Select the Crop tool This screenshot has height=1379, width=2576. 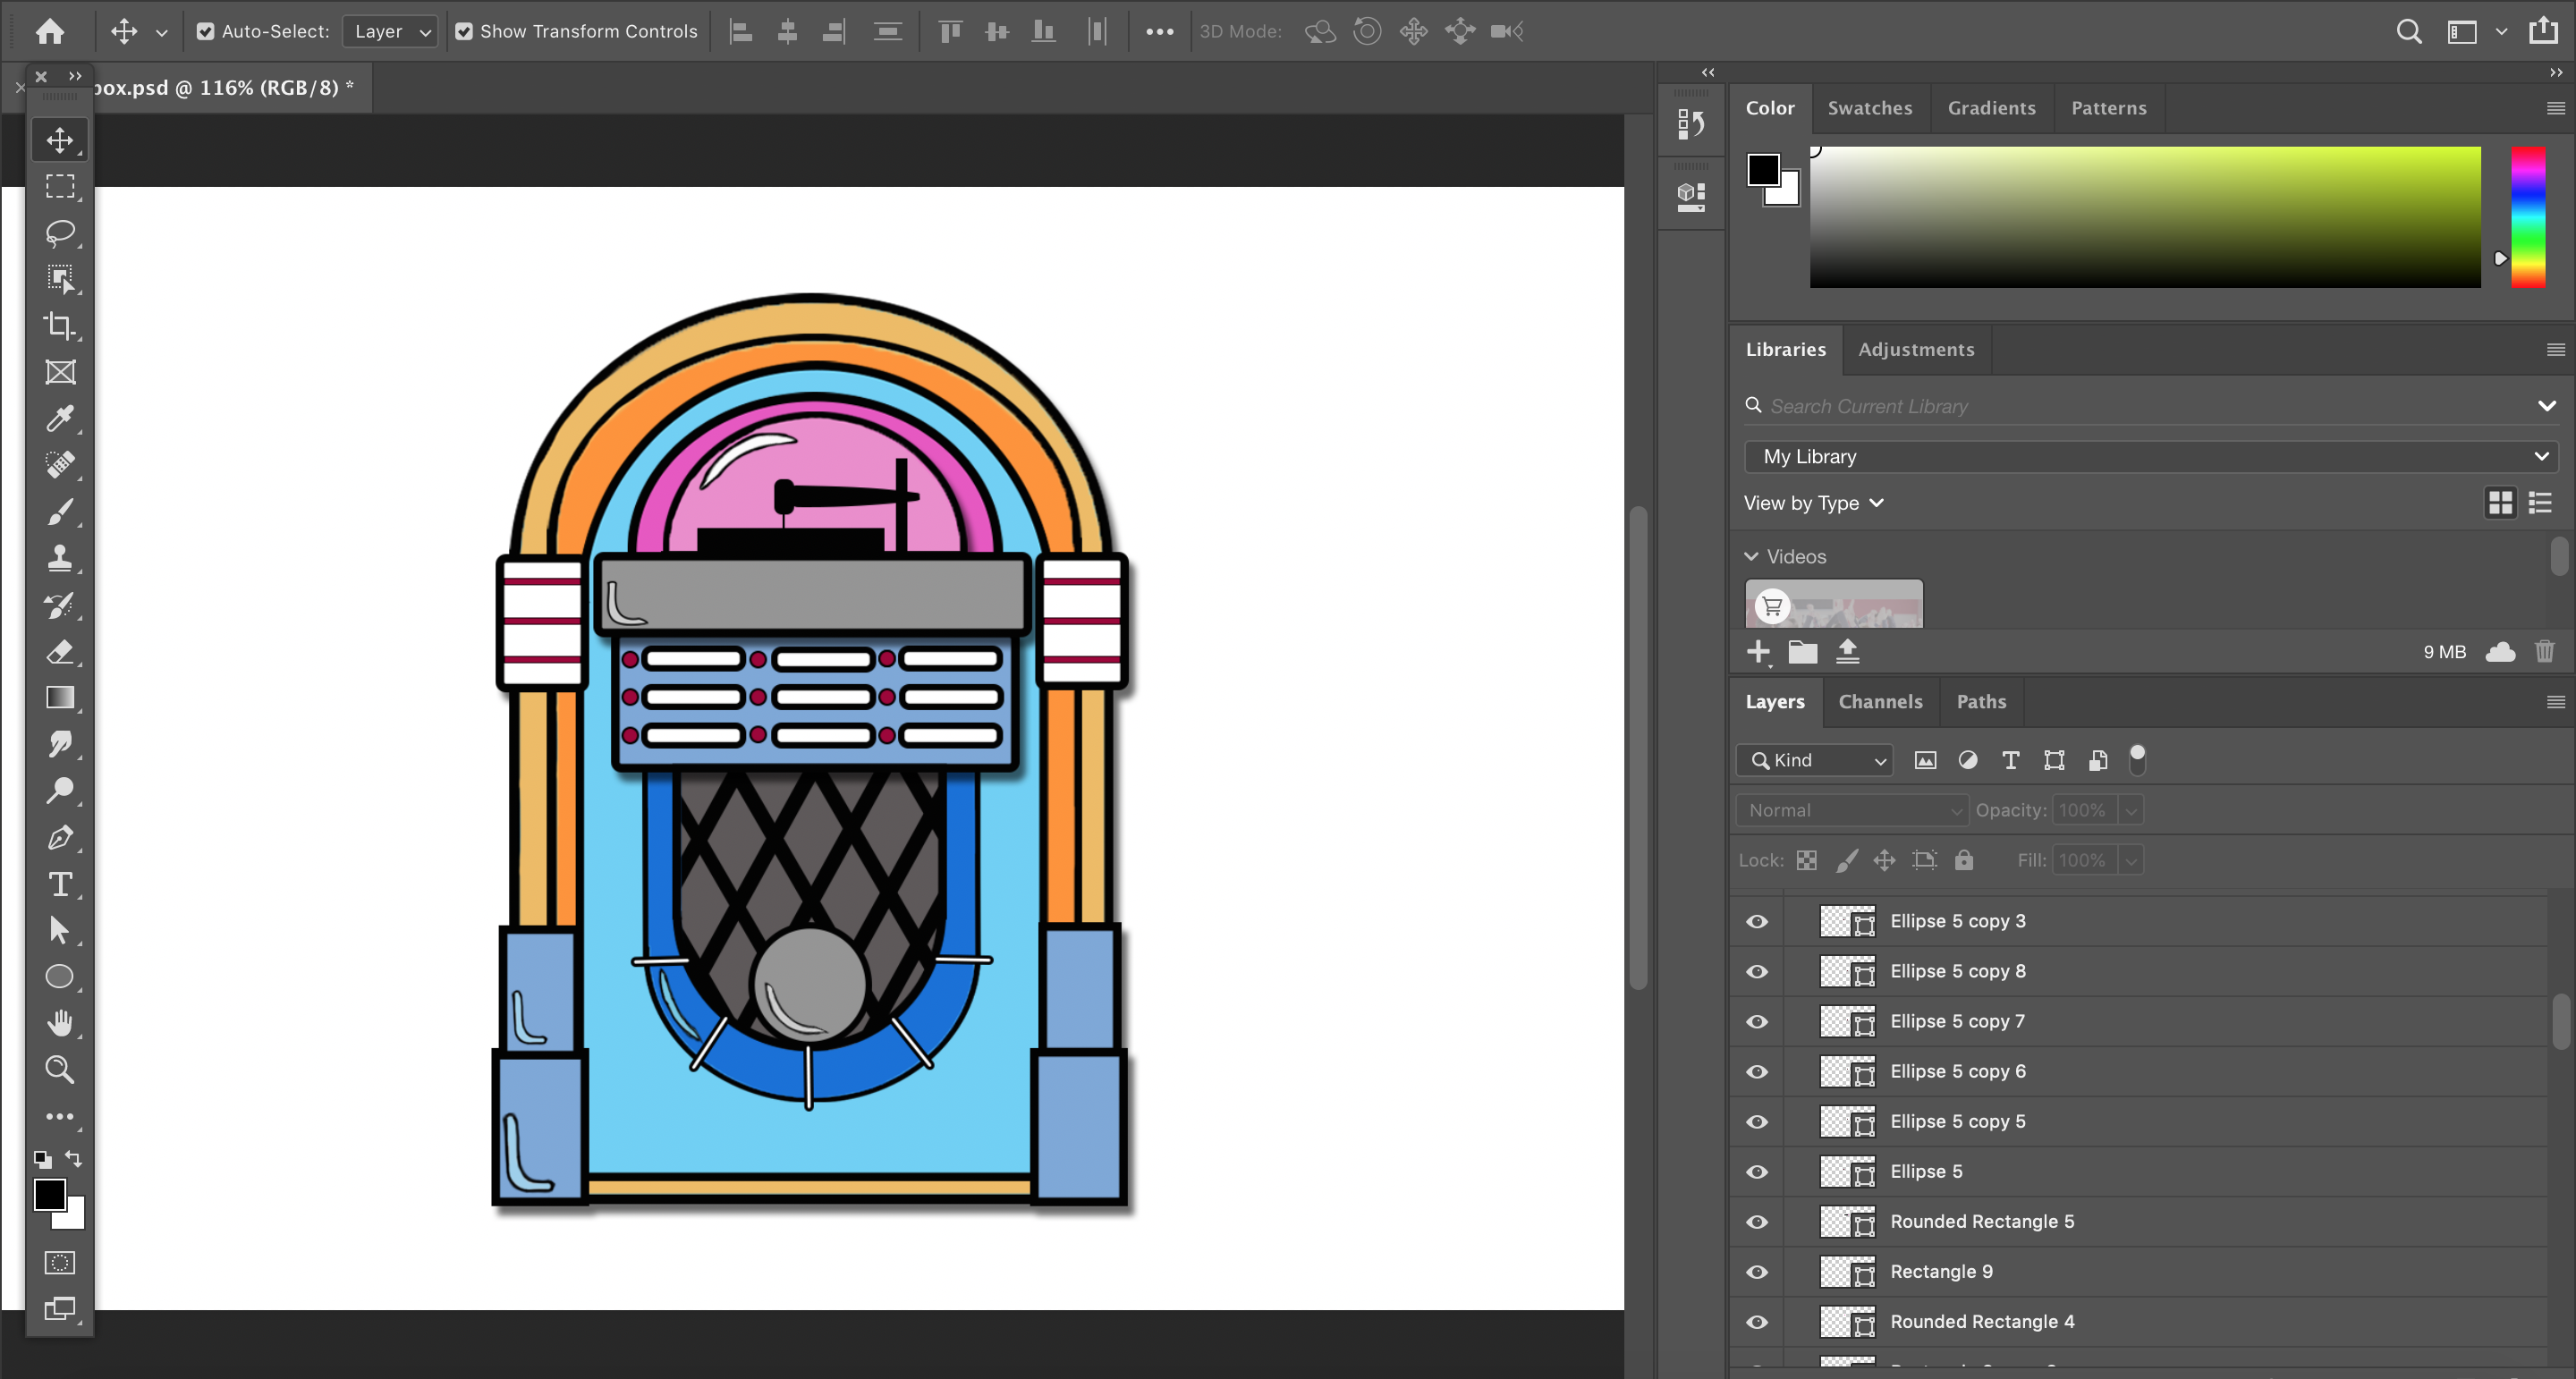click(x=60, y=325)
